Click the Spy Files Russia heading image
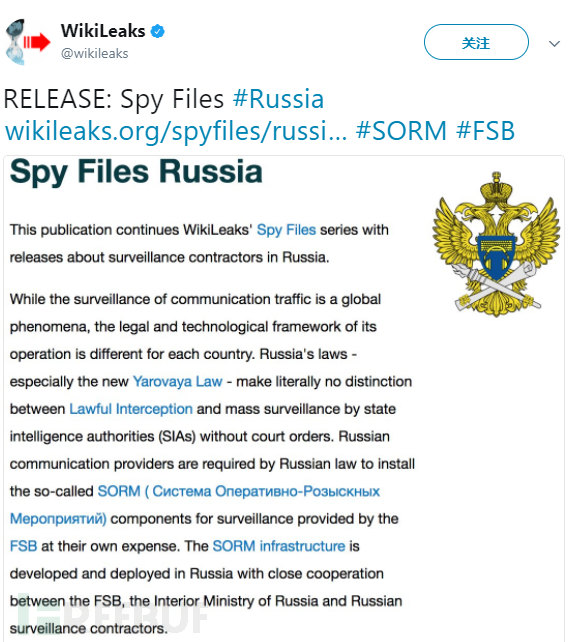Image resolution: width=575 pixels, height=642 pixels. coord(136,172)
